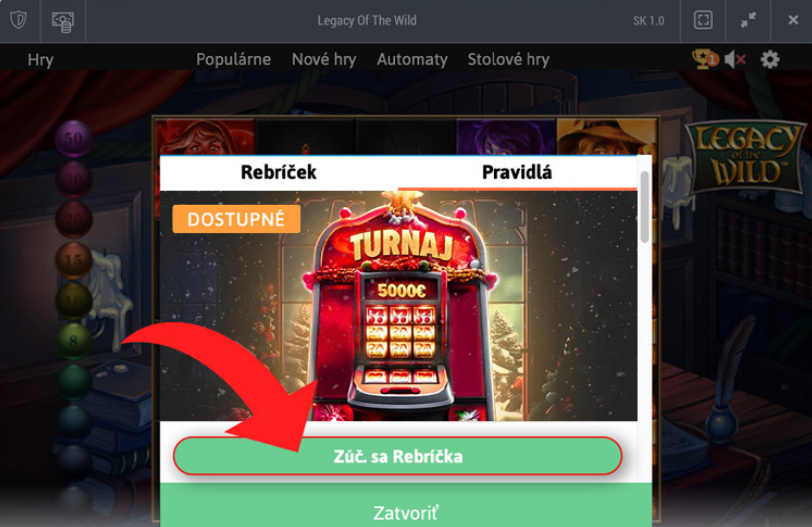Screen dimensions: 812x527
Task: Select Stolové hry category
Action: pyautogui.click(x=508, y=60)
